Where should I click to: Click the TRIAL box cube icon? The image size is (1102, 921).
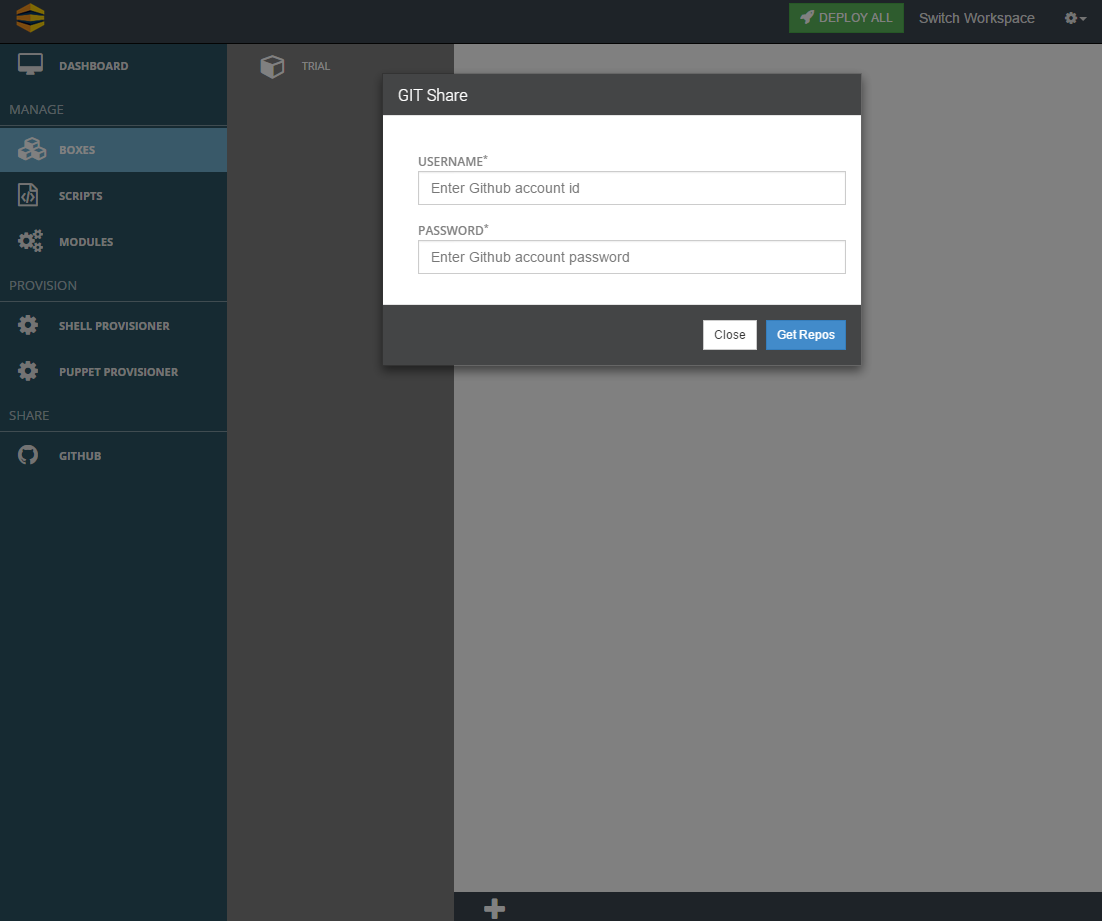(272, 66)
